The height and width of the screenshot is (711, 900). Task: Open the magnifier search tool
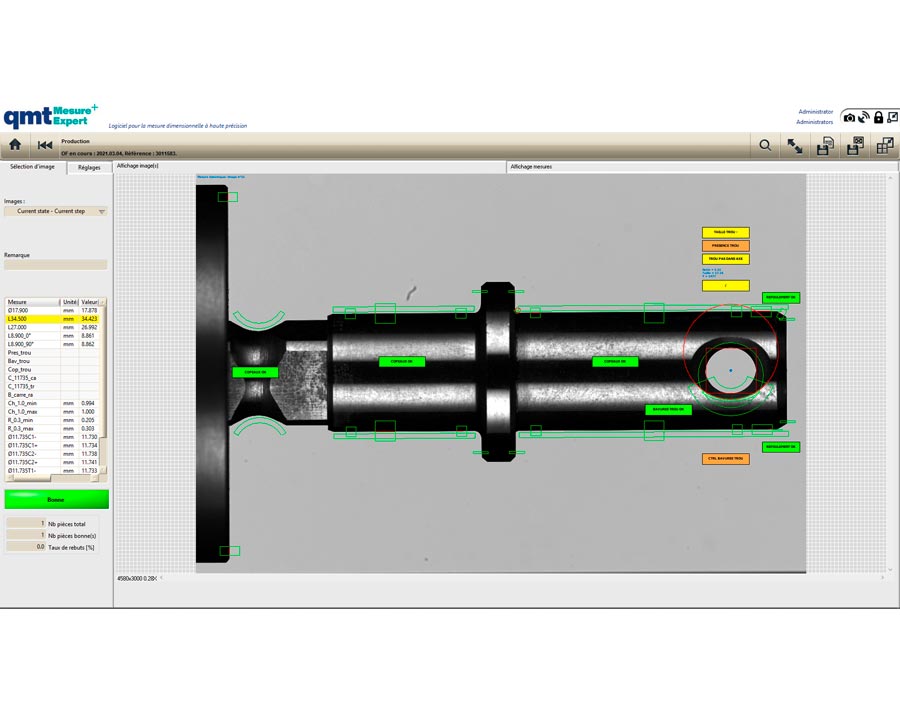[x=765, y=146]
